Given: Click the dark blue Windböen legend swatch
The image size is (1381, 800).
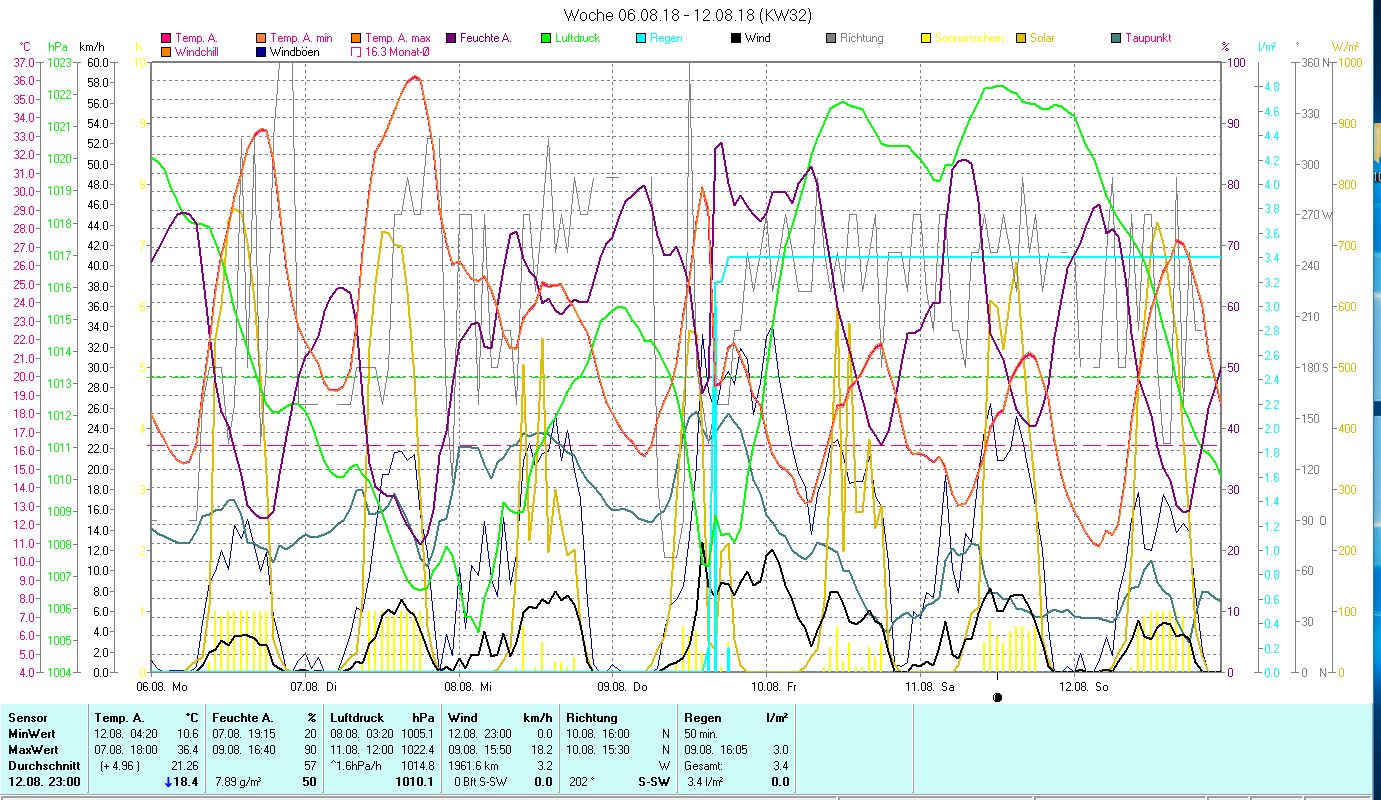Looking at the screenshot, I should [261, 51].
